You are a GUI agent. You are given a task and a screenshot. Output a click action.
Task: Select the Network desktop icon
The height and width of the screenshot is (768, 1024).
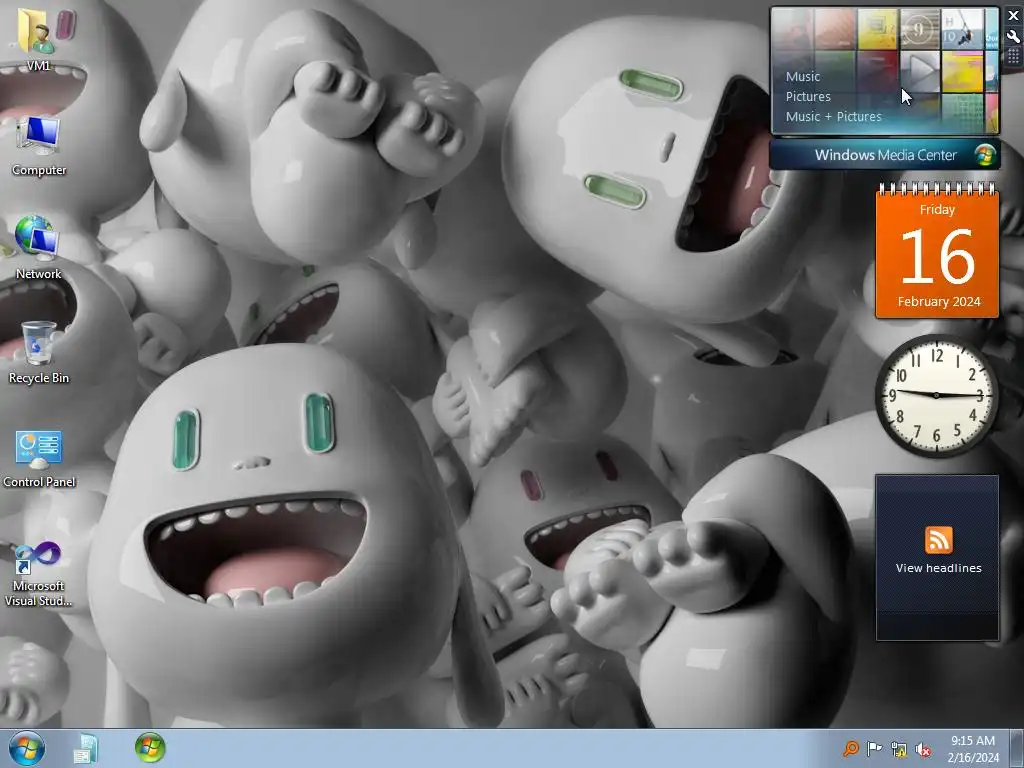point(38,248)
